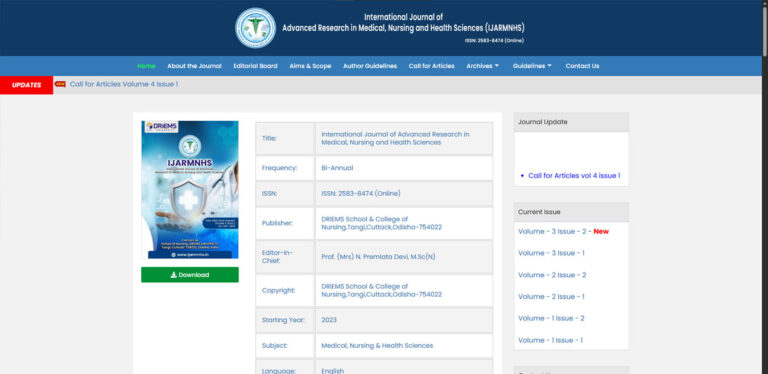
Task: Click the Bi-Annual frequency value
Action: [337, 168]
